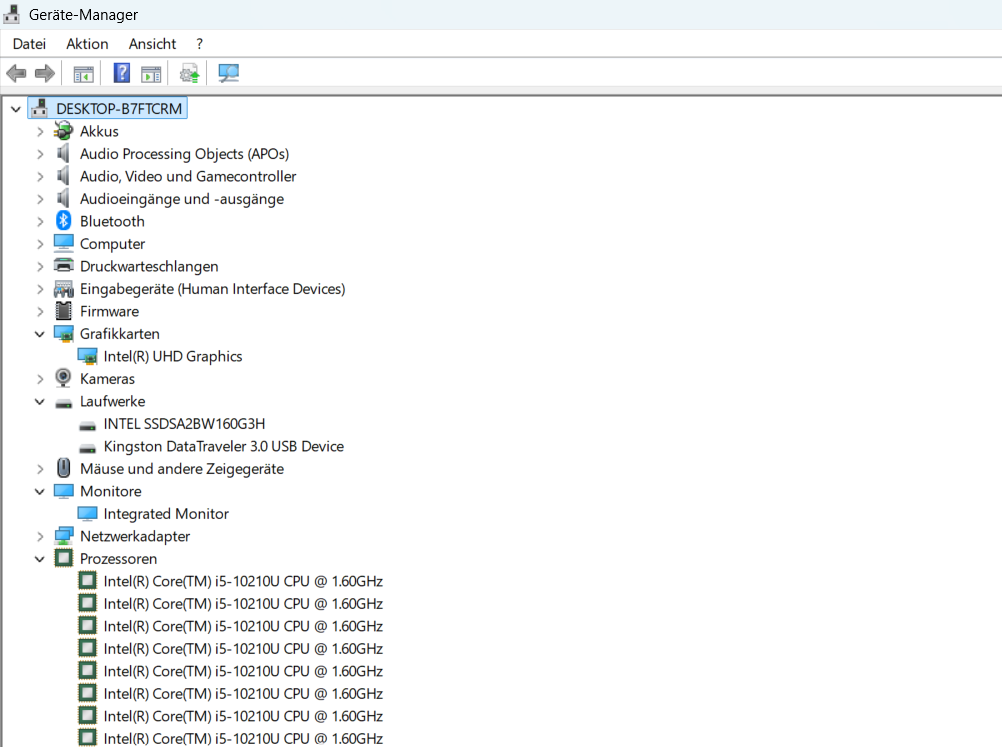Expand the Netzwerkadapter category
The height and width of the screenshot is (747, 1002).
click(x=40, y=537)
